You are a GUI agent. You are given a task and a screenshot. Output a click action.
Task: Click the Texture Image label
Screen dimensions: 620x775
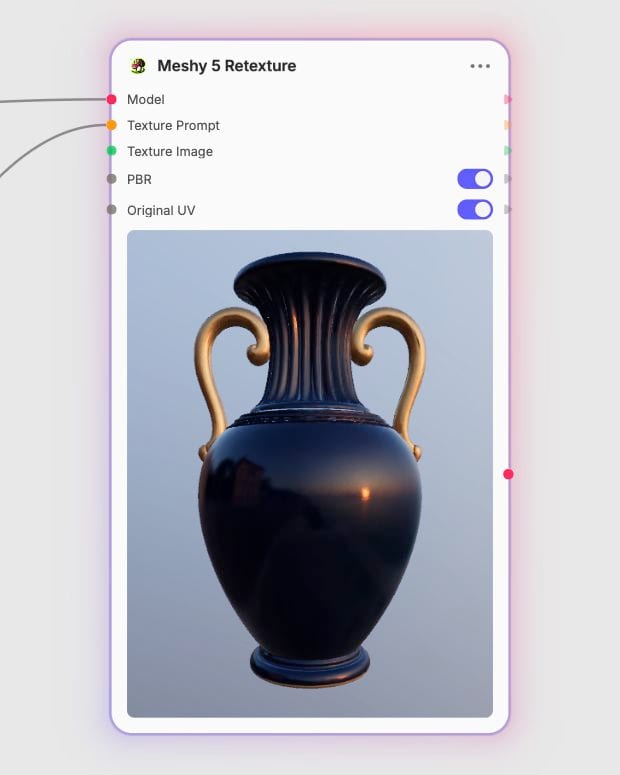point(170,151)
